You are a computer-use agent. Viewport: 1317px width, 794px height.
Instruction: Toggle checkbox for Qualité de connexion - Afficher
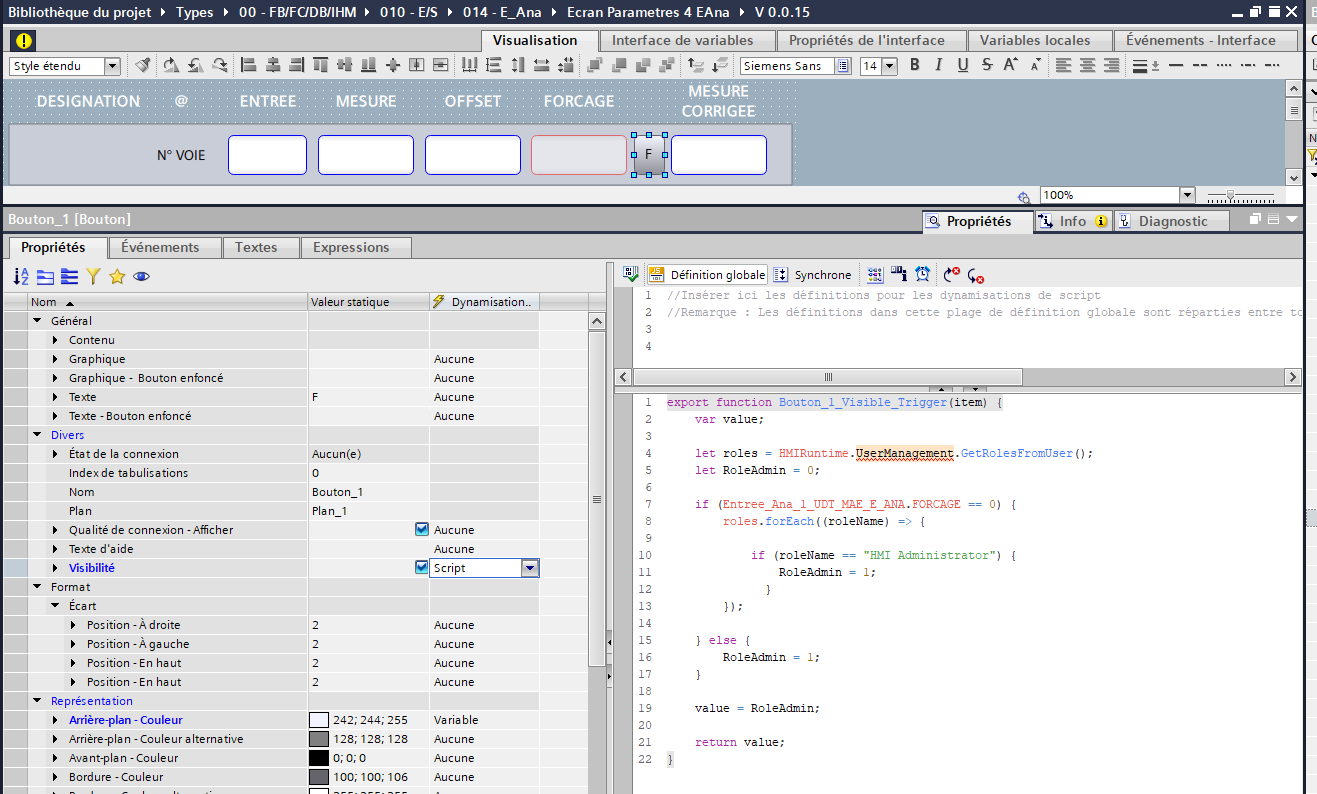pyautogui.click(x=421, y=530)
